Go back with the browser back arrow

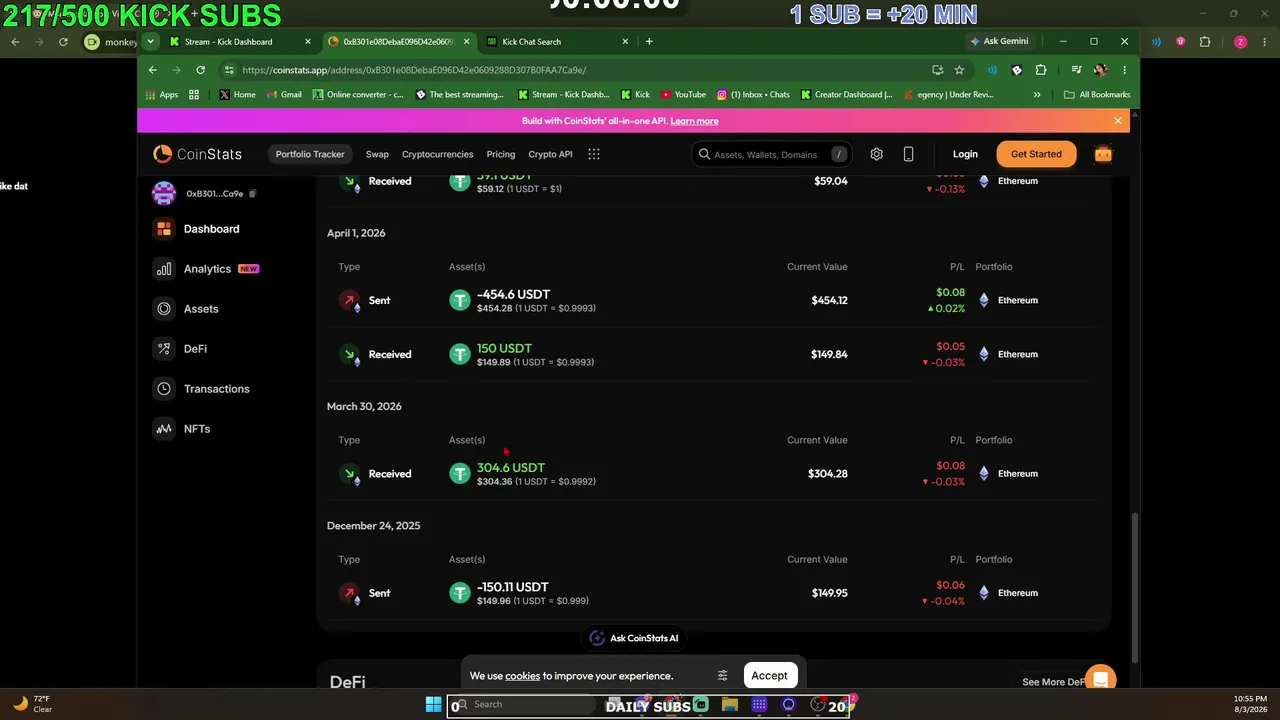pyautogui.click(x=152, y=70)
